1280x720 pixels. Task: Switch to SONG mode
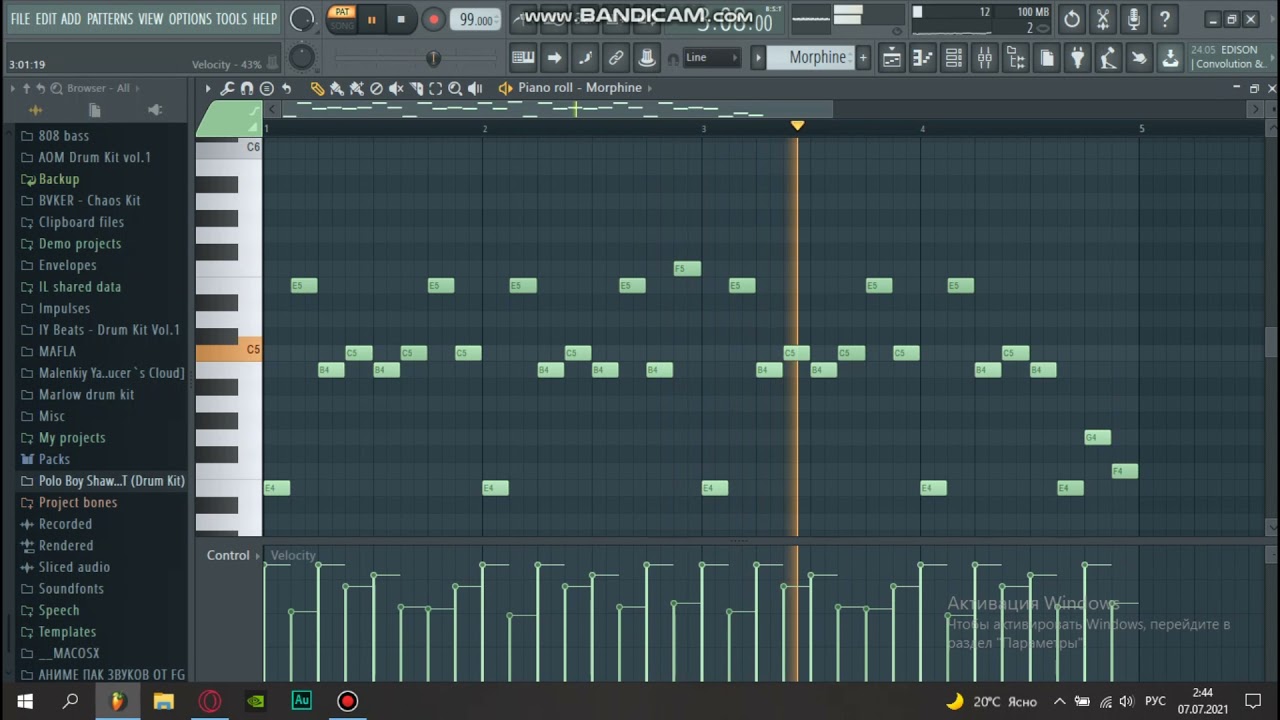click(x=342, y=26)
